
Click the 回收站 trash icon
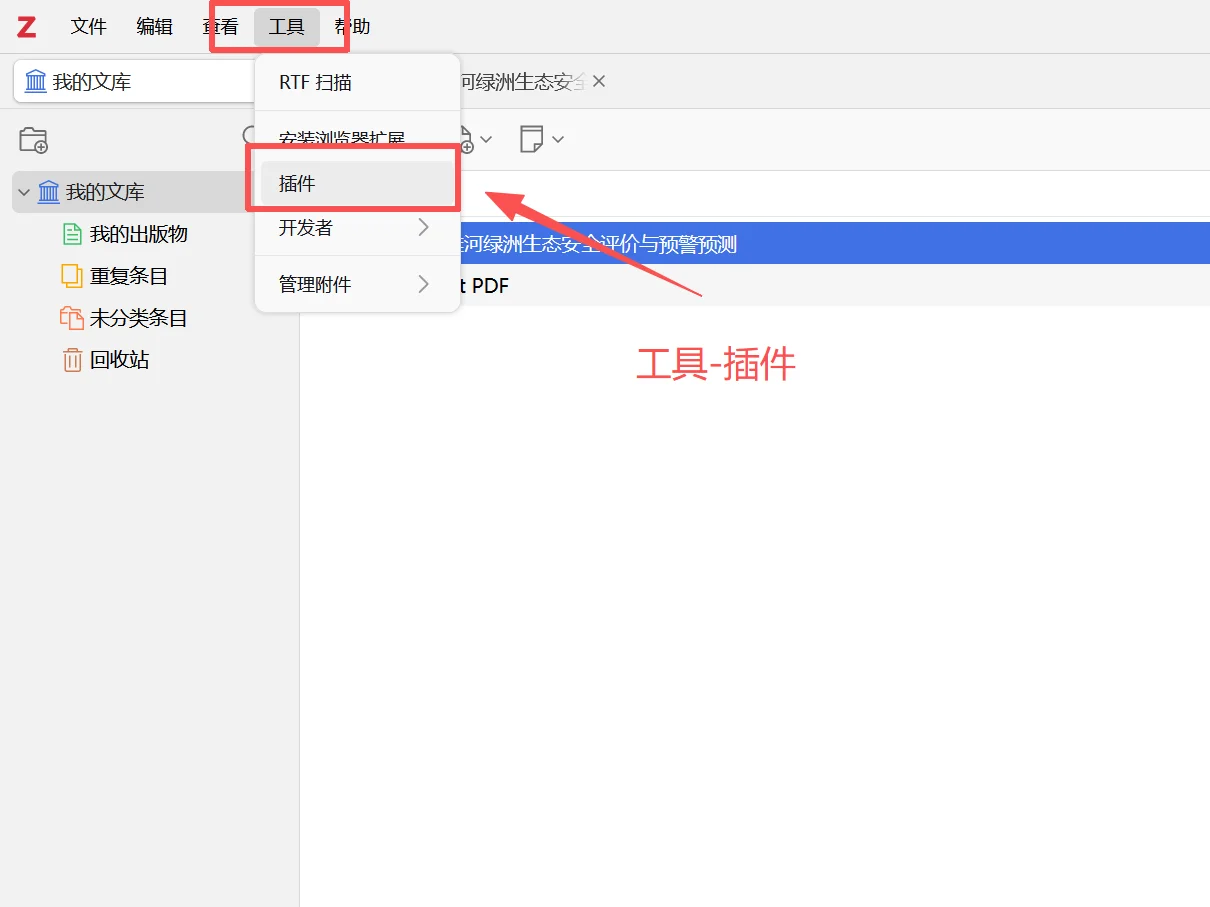click(72, 359)
